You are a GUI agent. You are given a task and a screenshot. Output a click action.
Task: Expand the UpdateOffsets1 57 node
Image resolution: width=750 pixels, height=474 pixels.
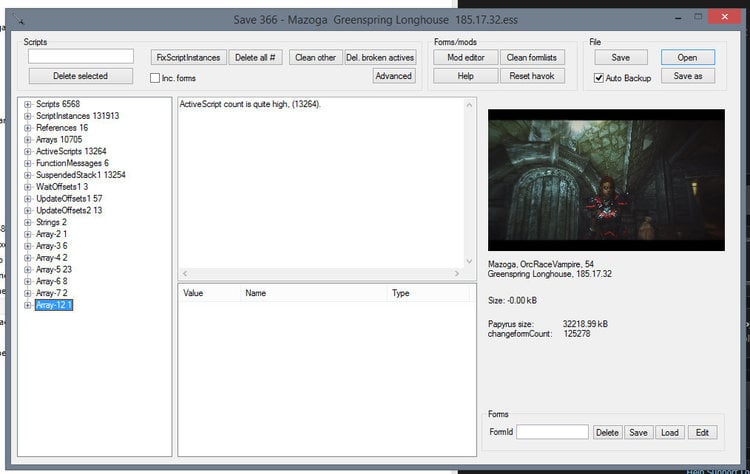tap(28, 198)
